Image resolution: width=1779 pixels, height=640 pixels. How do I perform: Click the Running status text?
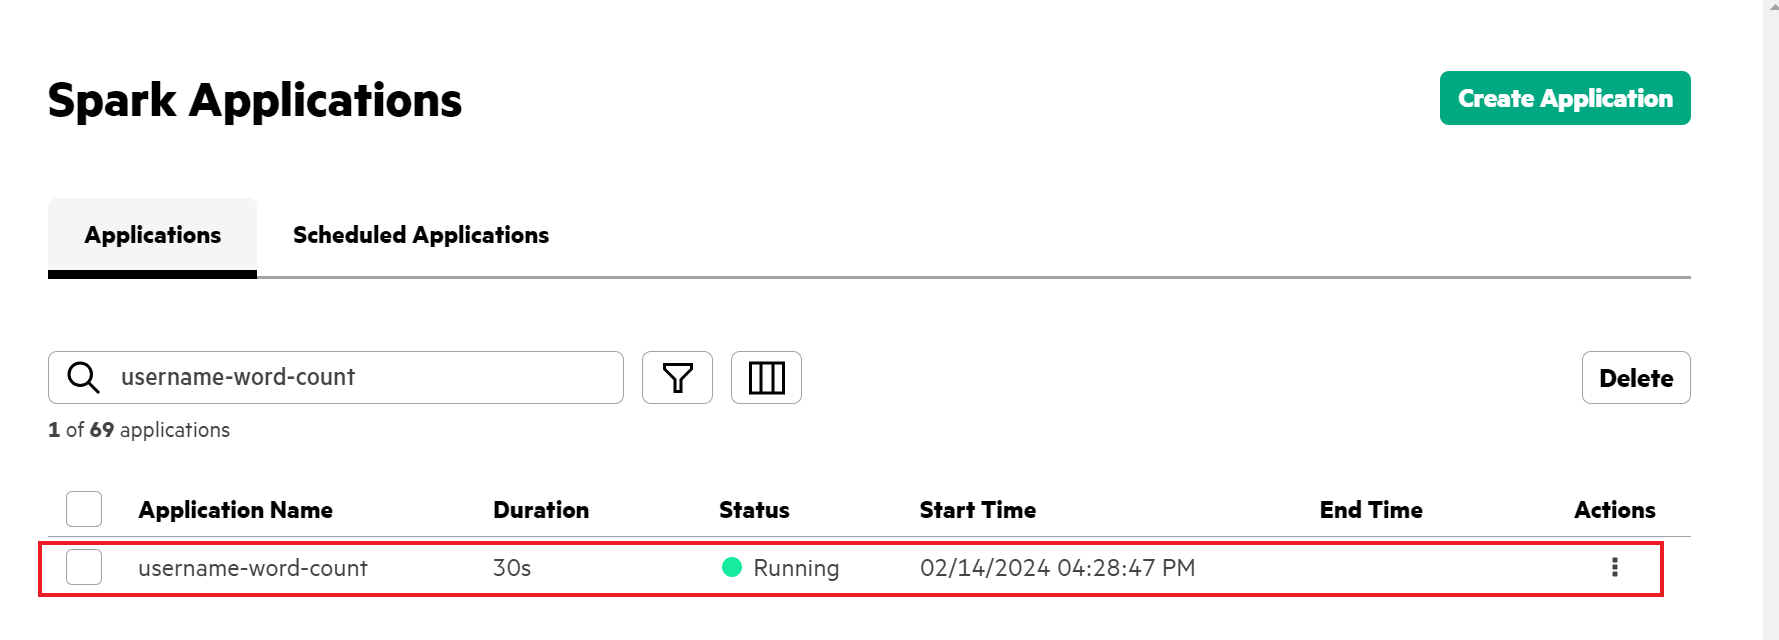(x=796, y=568)
